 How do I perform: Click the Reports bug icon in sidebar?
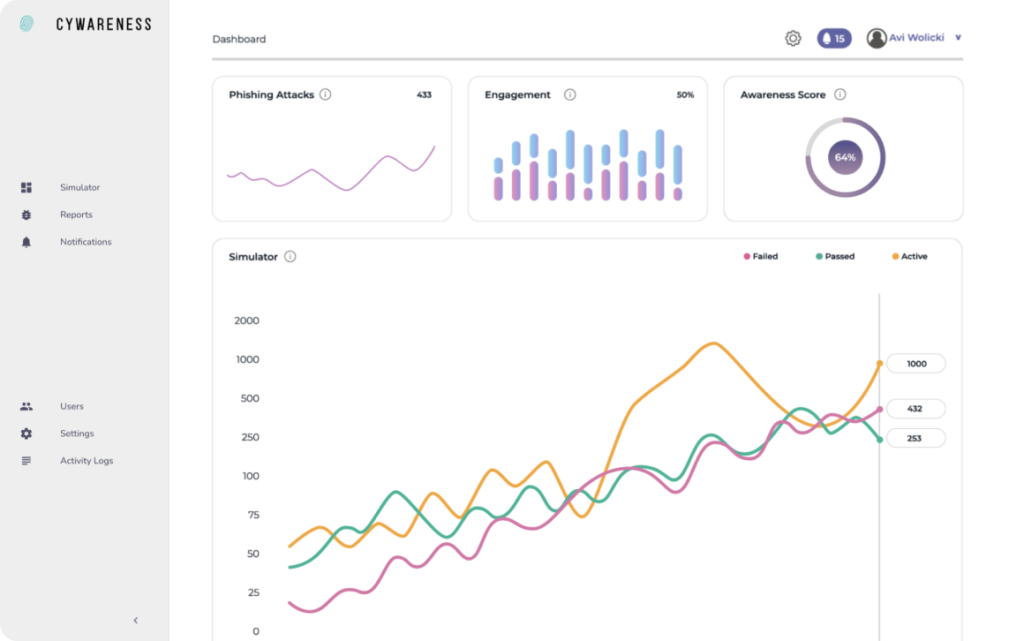26,215
